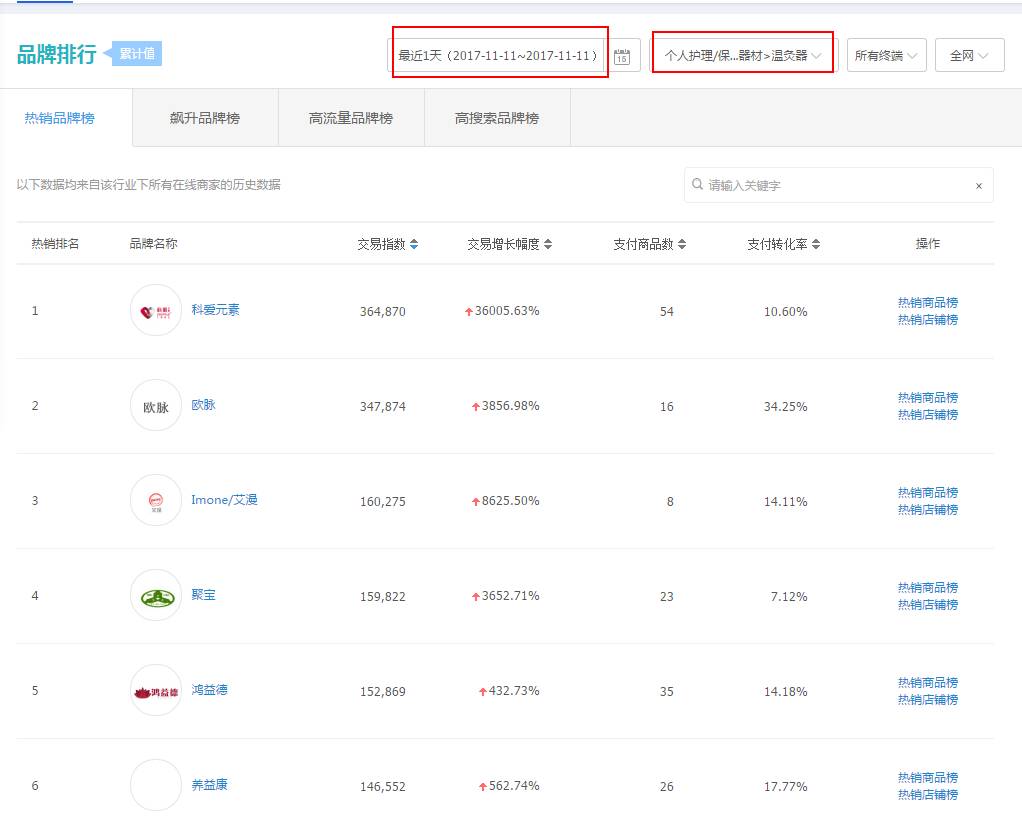Sort by 交易增长幅度 column
Image resolution: width=1022 pixels, height=828 pixels.
click(548, 245)
